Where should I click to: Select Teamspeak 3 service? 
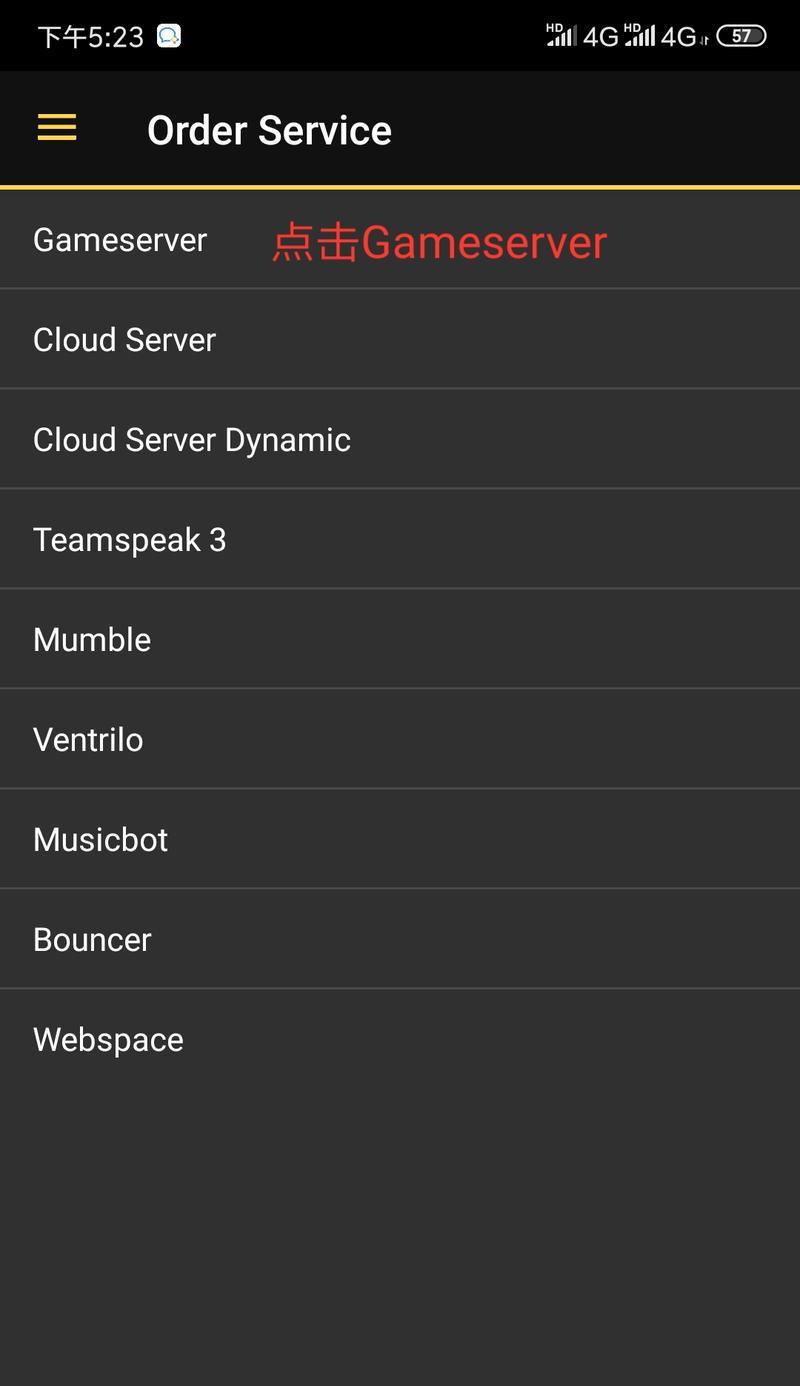click(x=400, y=540)
